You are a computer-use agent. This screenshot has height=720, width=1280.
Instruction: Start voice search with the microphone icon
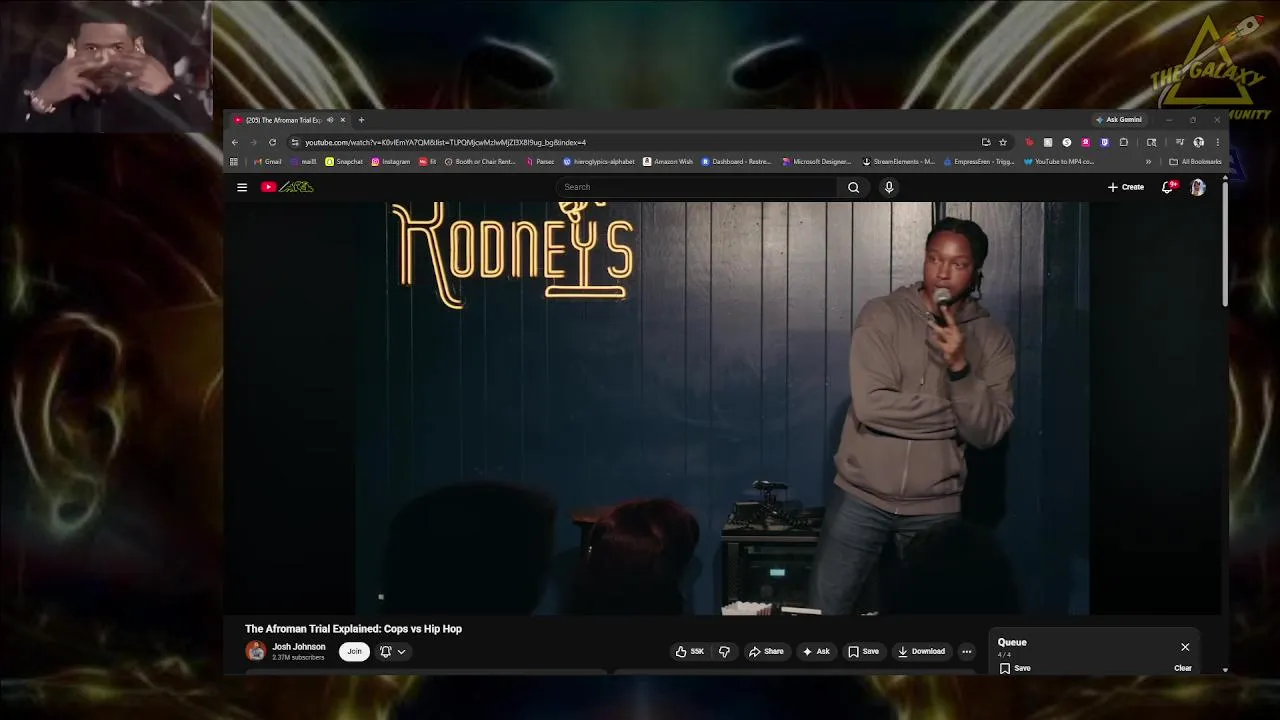pyautogui.click(x=888, y=187)
